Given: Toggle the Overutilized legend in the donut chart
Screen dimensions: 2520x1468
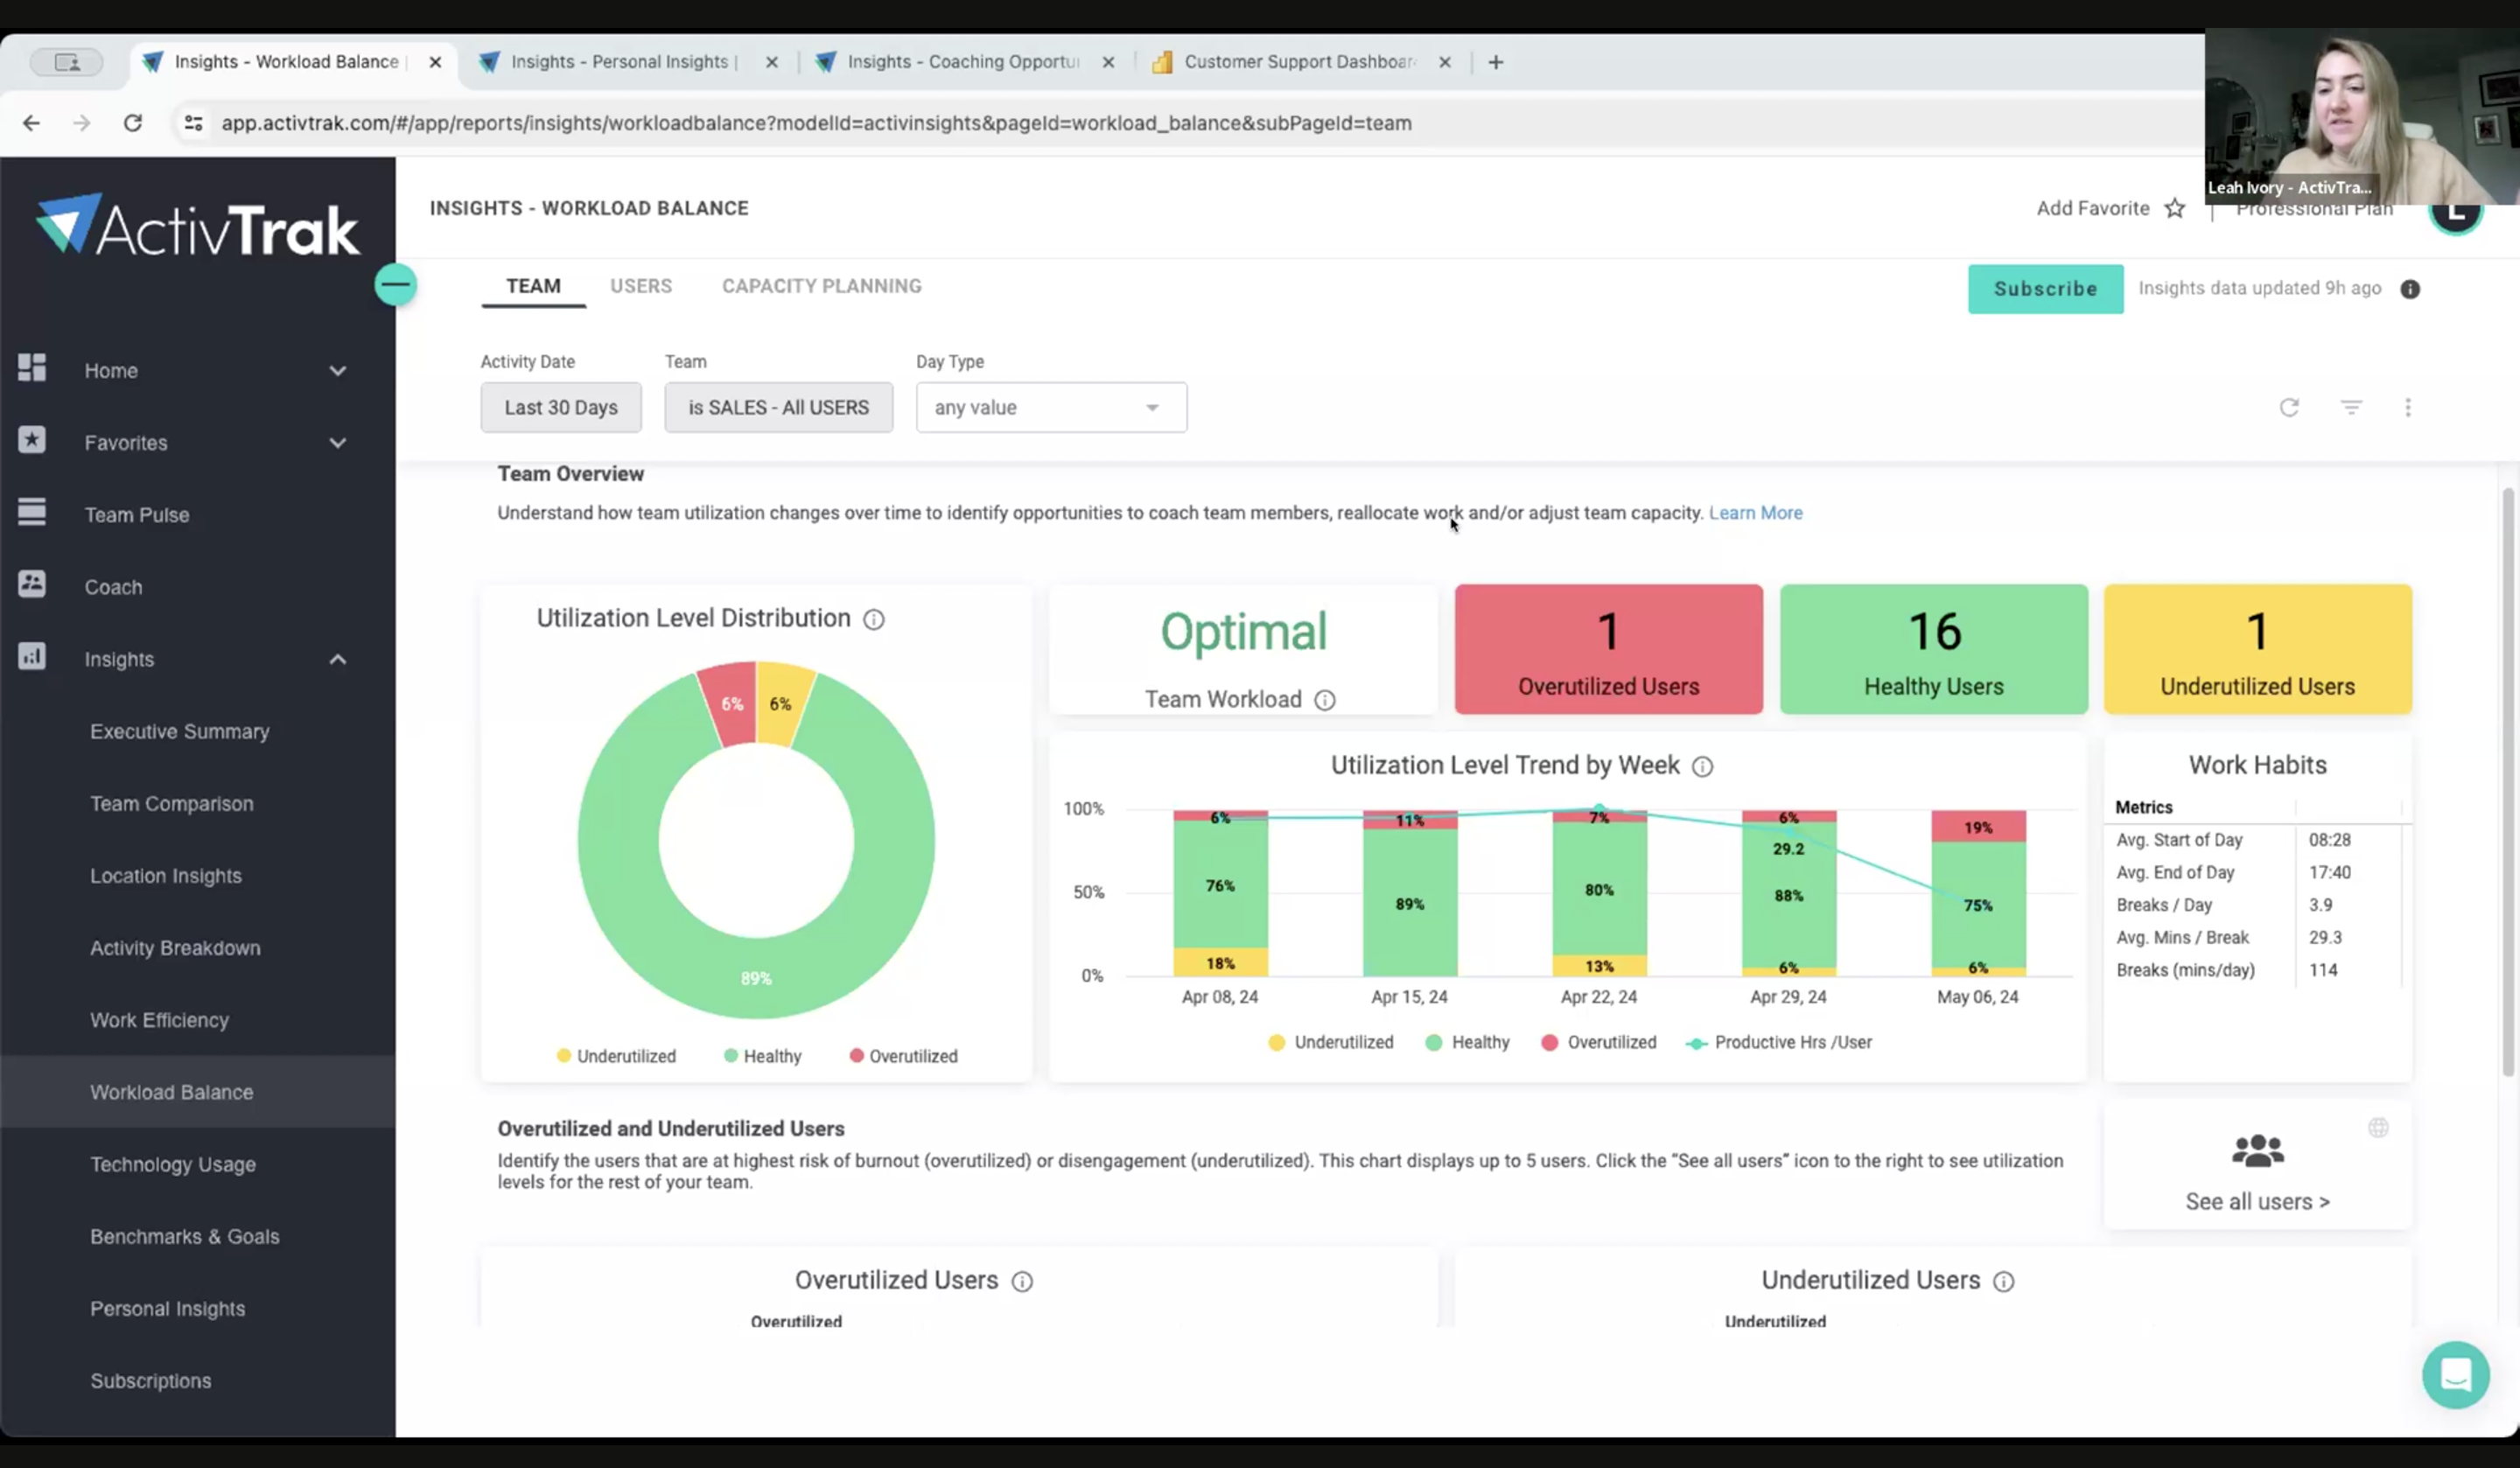Looking at the screenshot, I should [x=903, y=1057].
